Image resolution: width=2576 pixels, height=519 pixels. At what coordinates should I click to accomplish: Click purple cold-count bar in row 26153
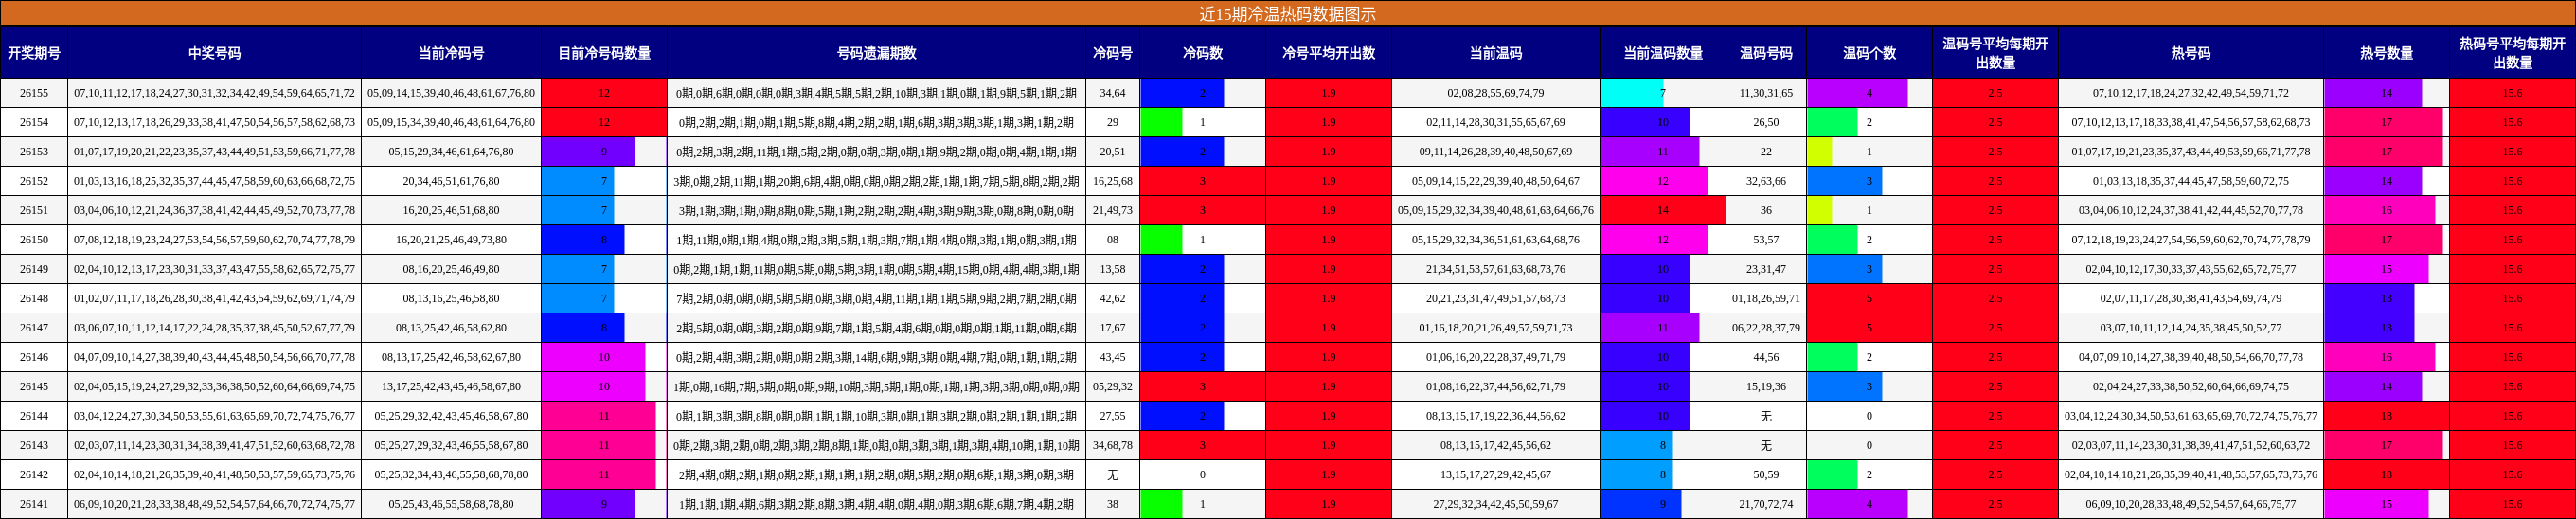tap(588, 152)
